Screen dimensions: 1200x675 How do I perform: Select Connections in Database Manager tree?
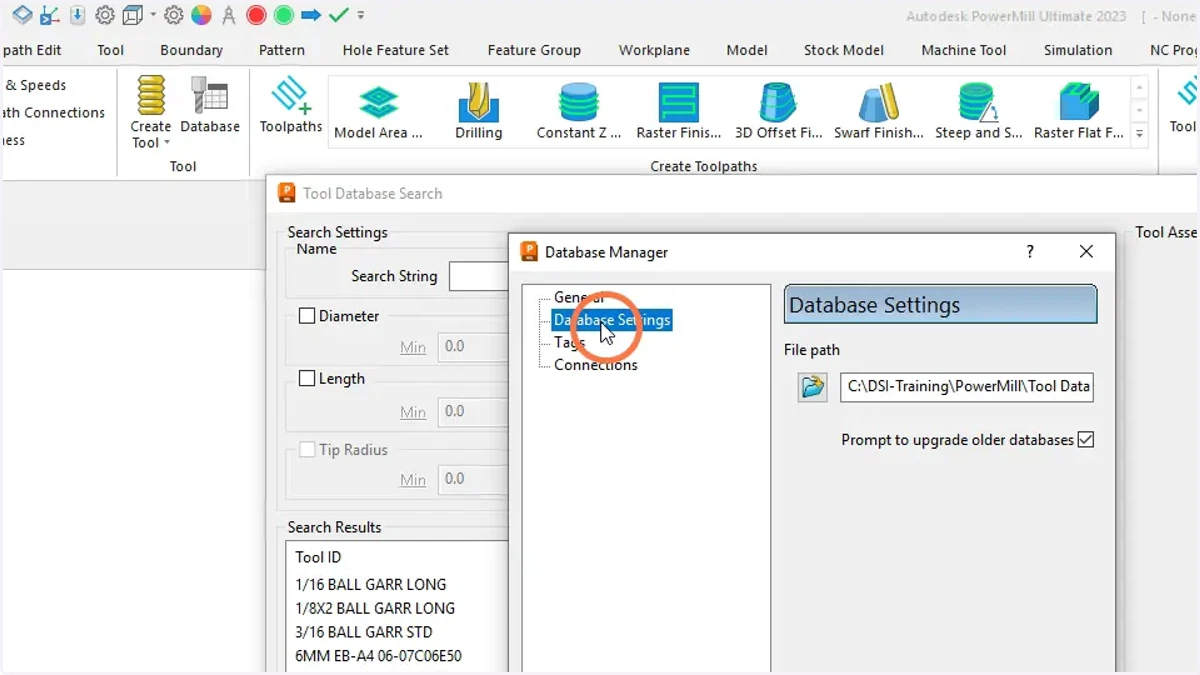coord(596,365)
